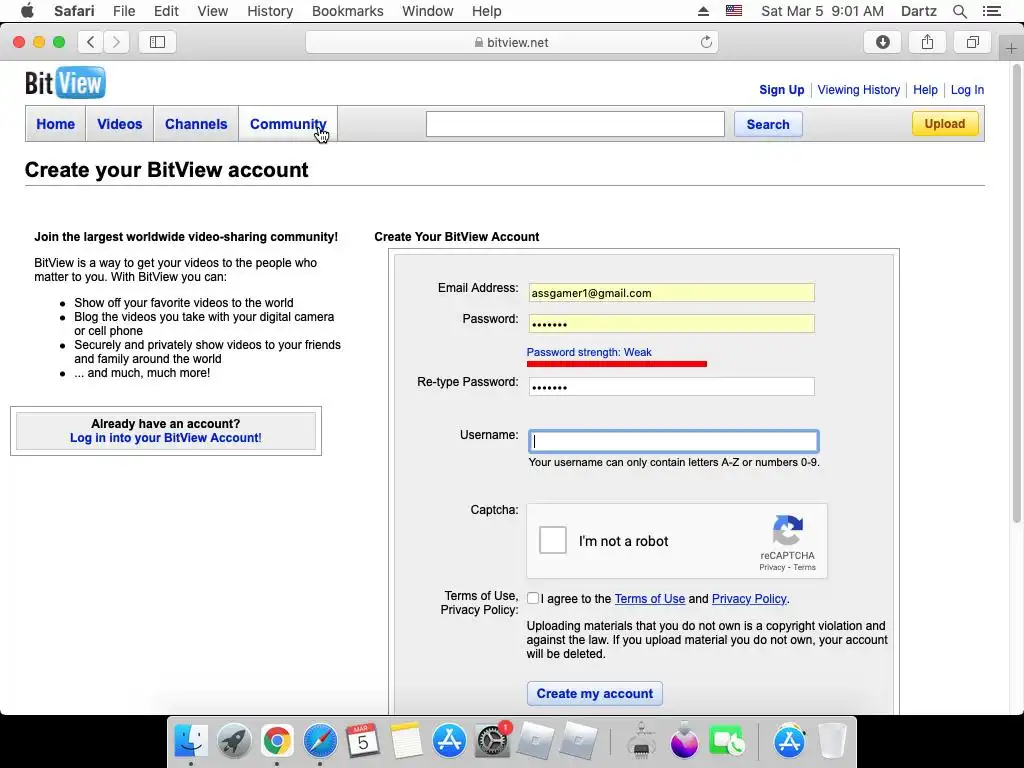Go back with Safari's back arrow
Viewport: 1024px width, 768px height.
click(x=90, y=42)
